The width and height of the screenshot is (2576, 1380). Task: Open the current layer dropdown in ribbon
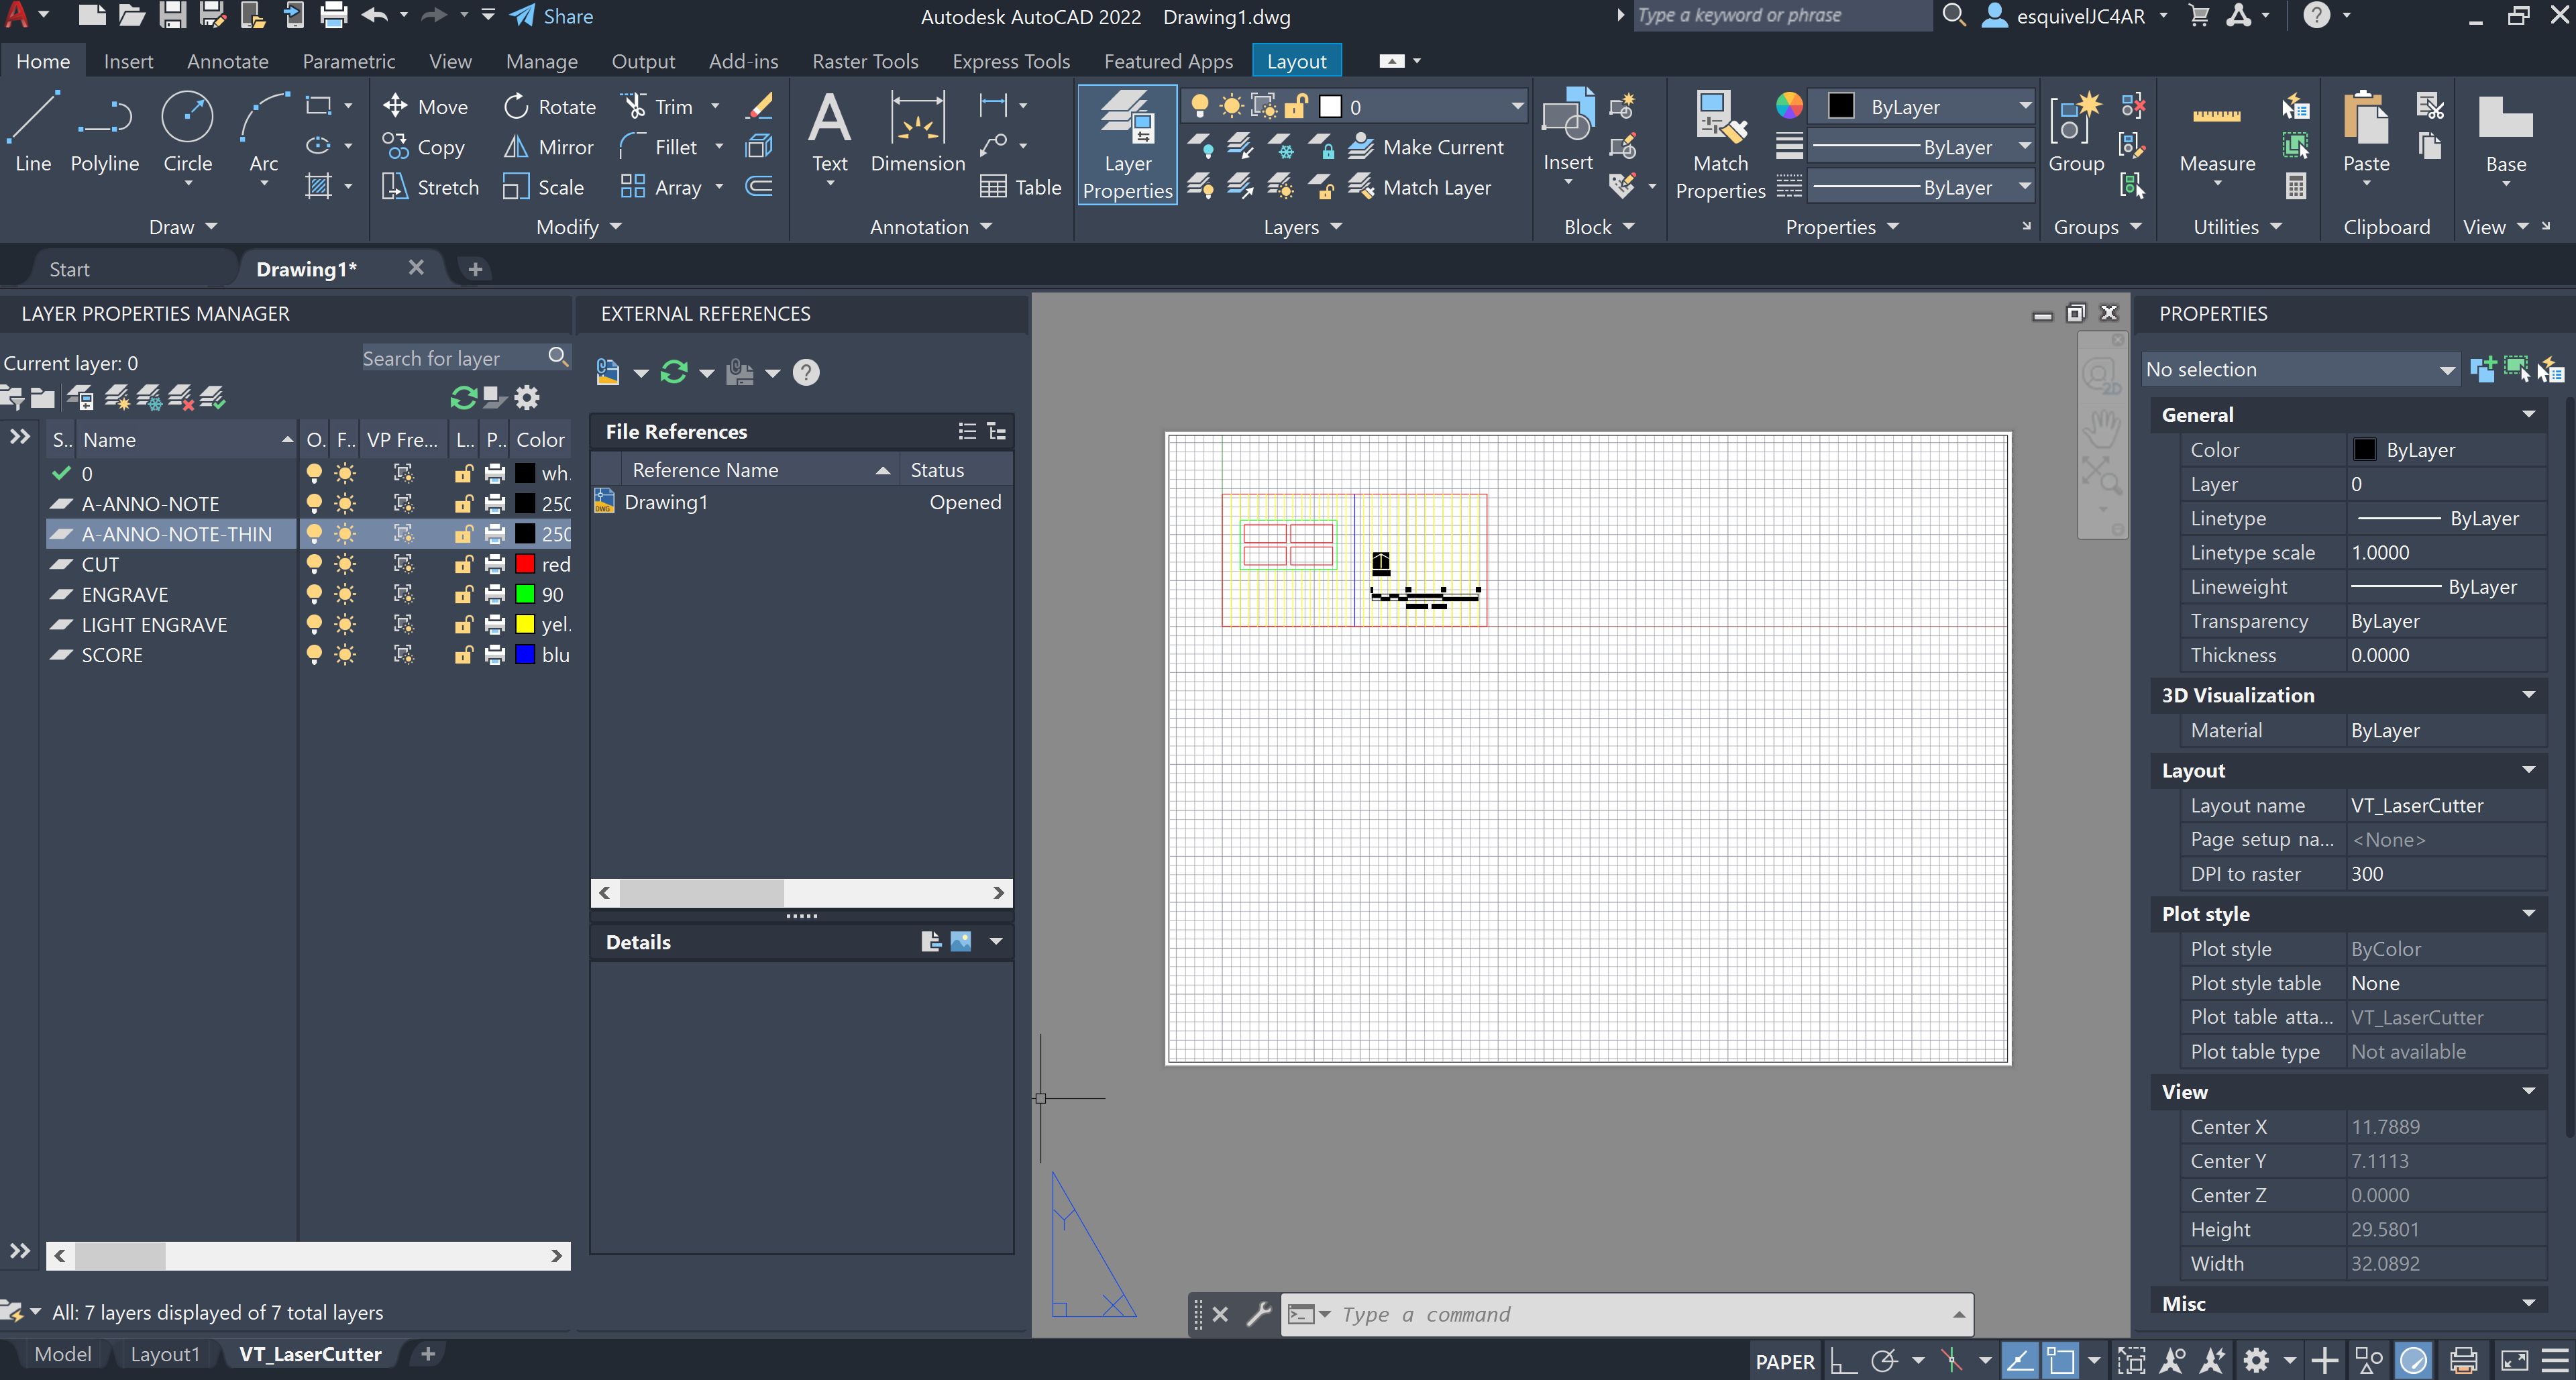pos(1516,106)
